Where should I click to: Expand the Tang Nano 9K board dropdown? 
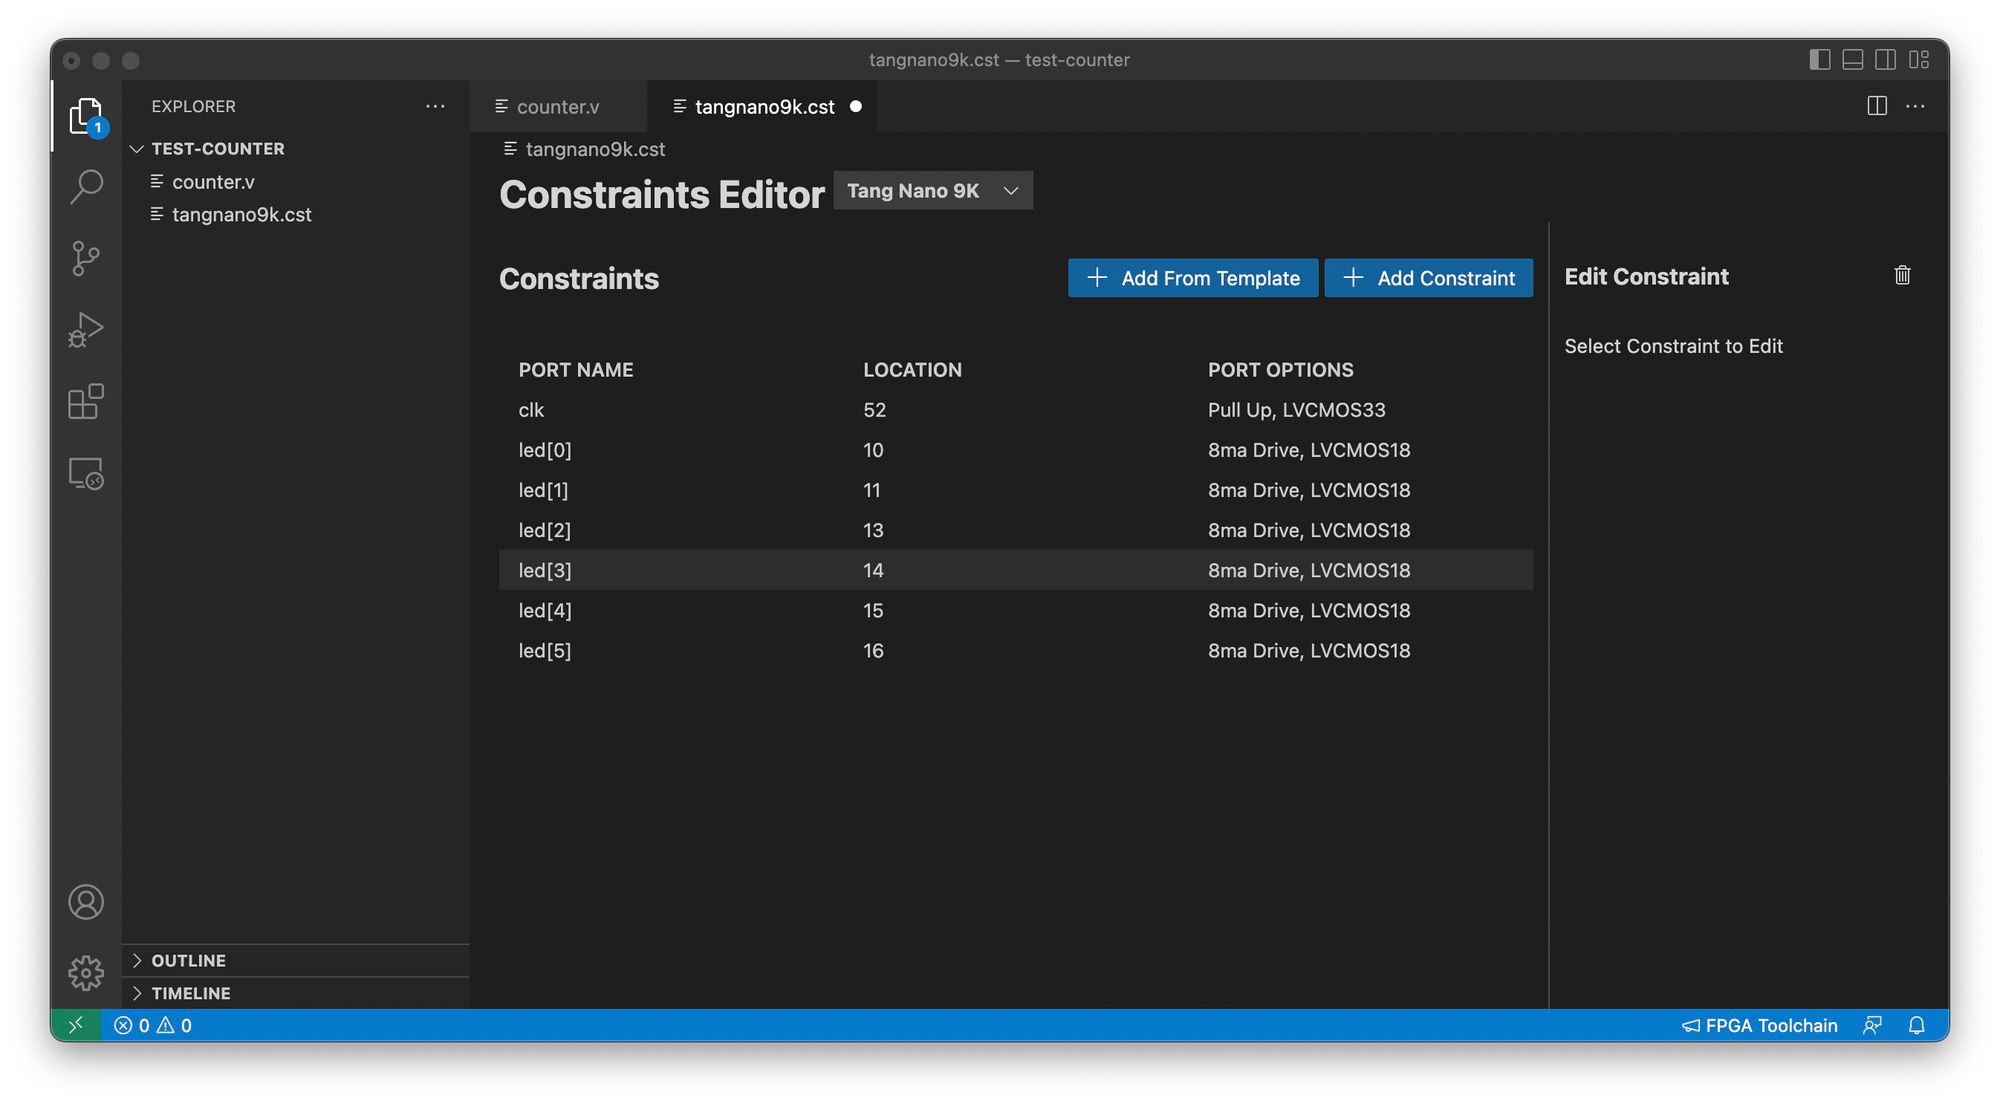[1010, 189]
